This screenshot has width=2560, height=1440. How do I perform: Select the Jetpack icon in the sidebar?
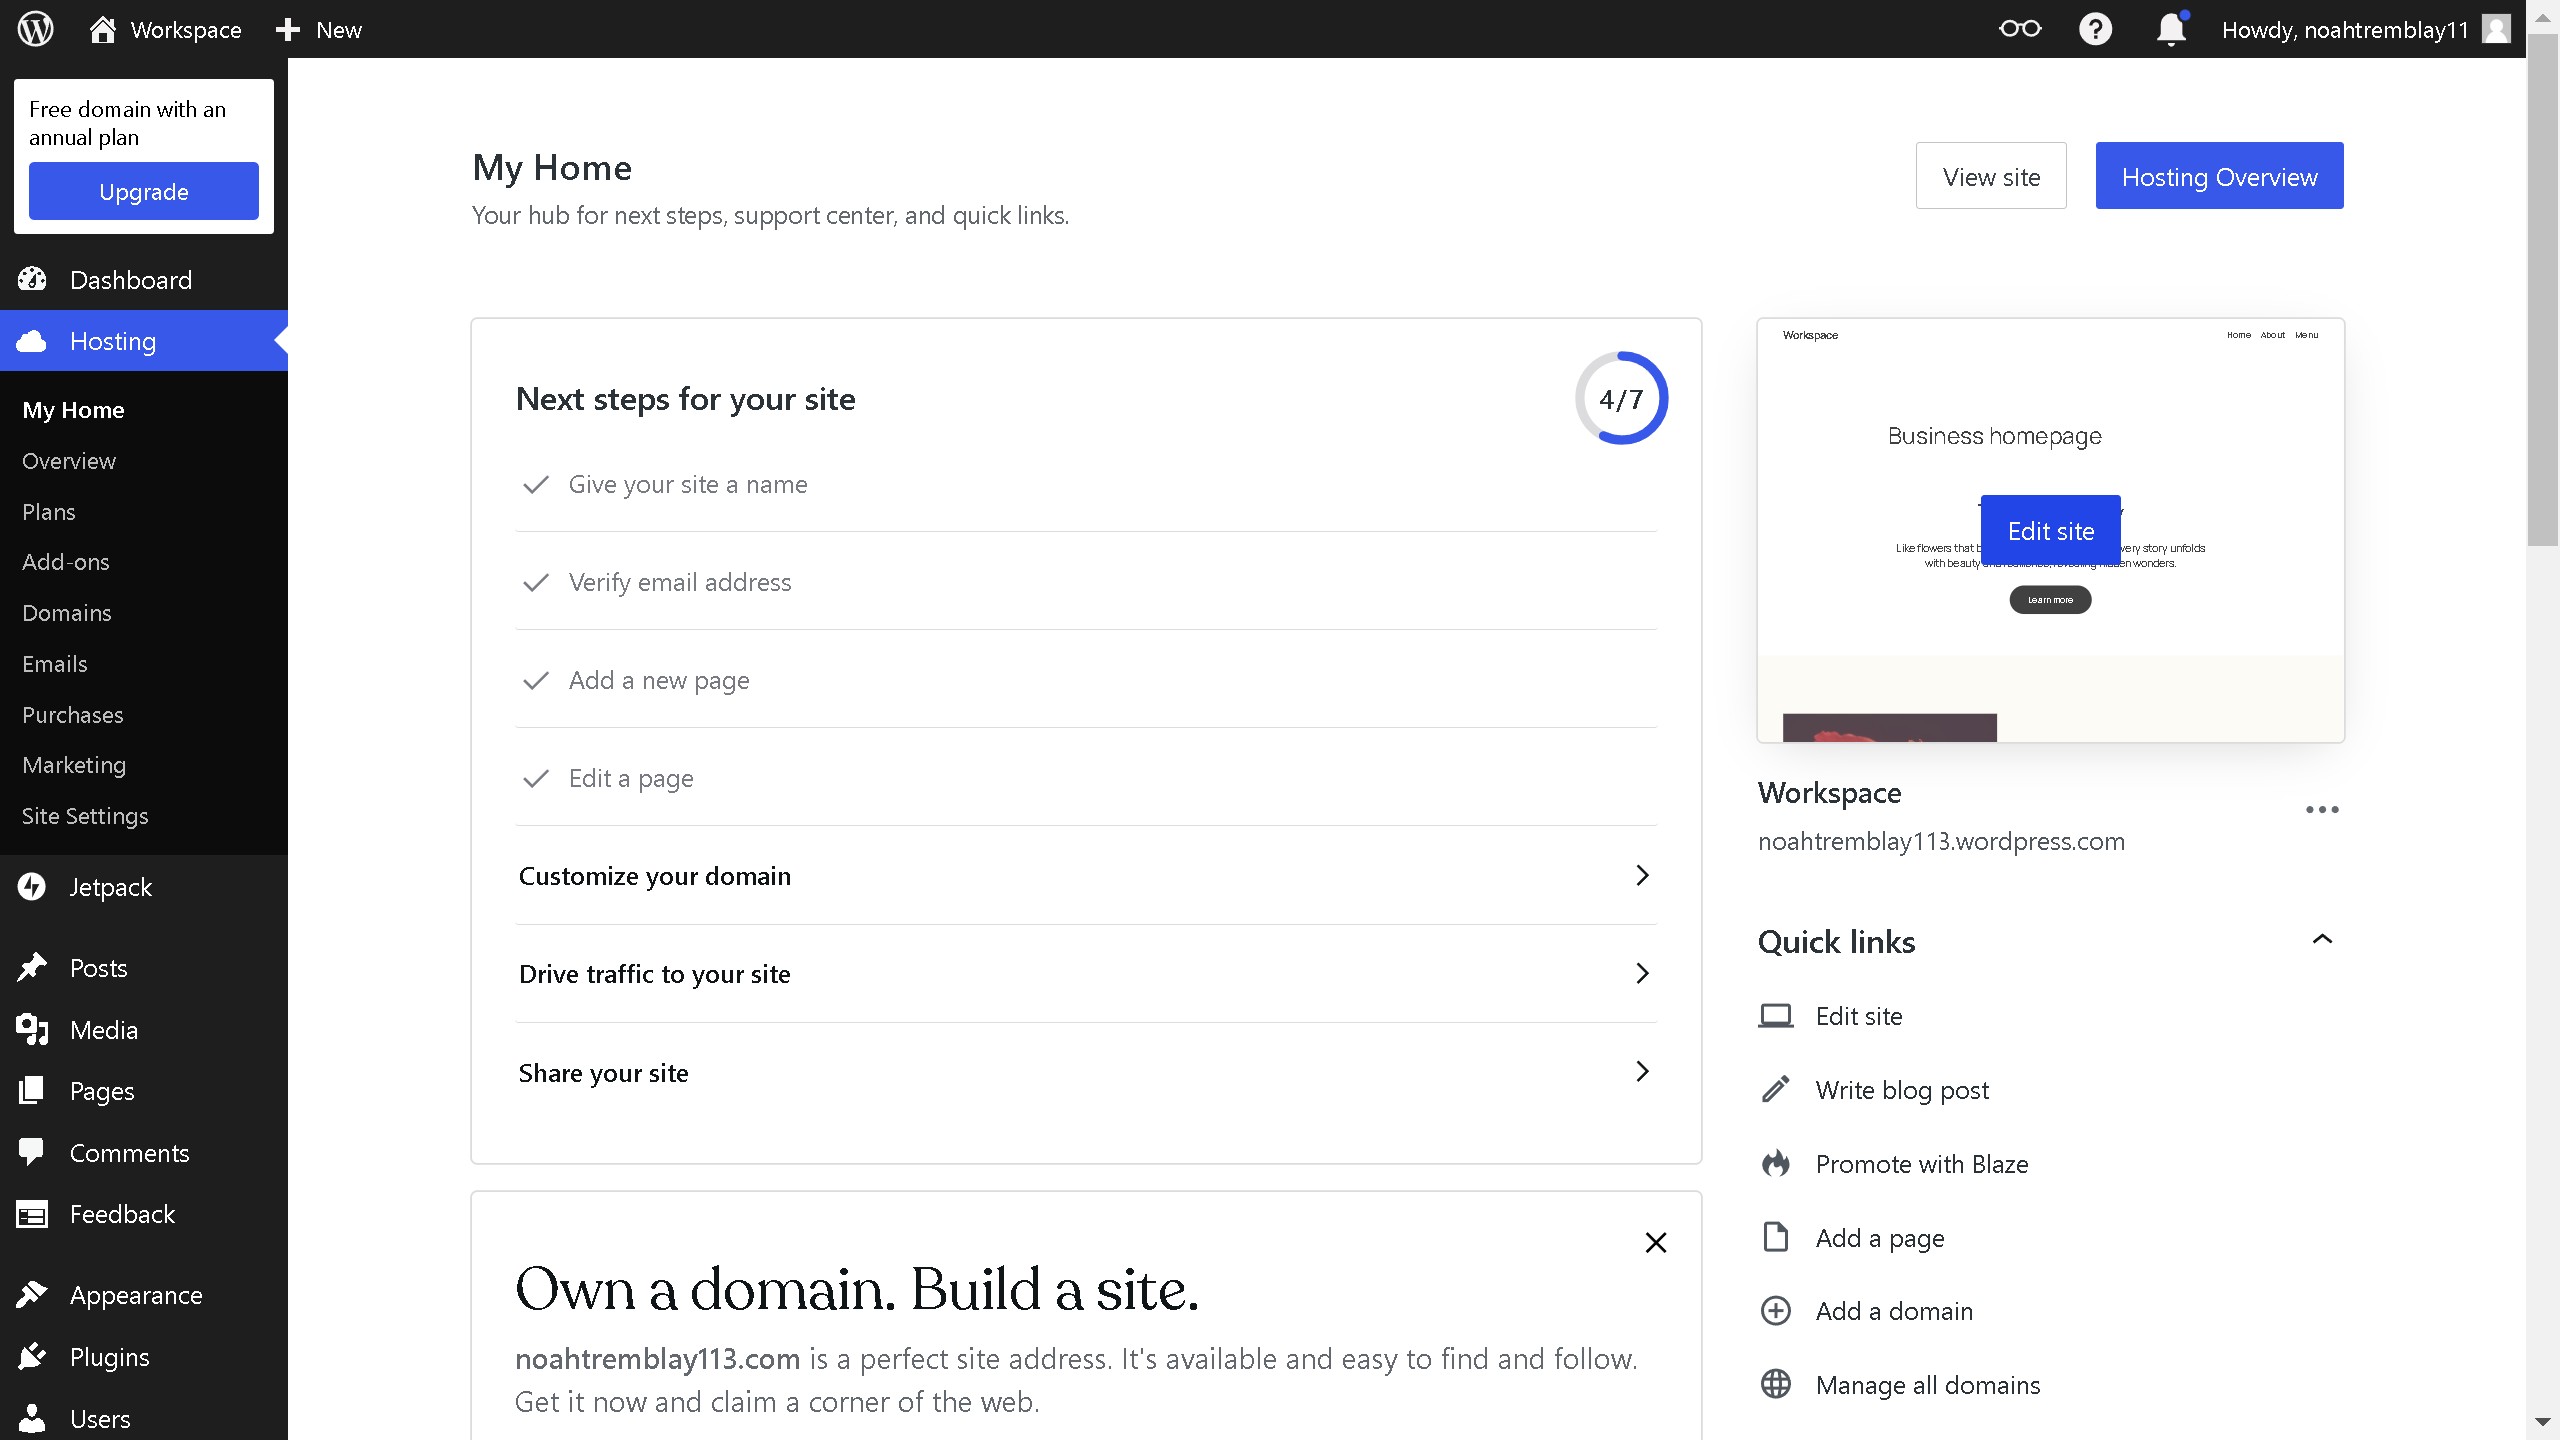tap(32, 886)
